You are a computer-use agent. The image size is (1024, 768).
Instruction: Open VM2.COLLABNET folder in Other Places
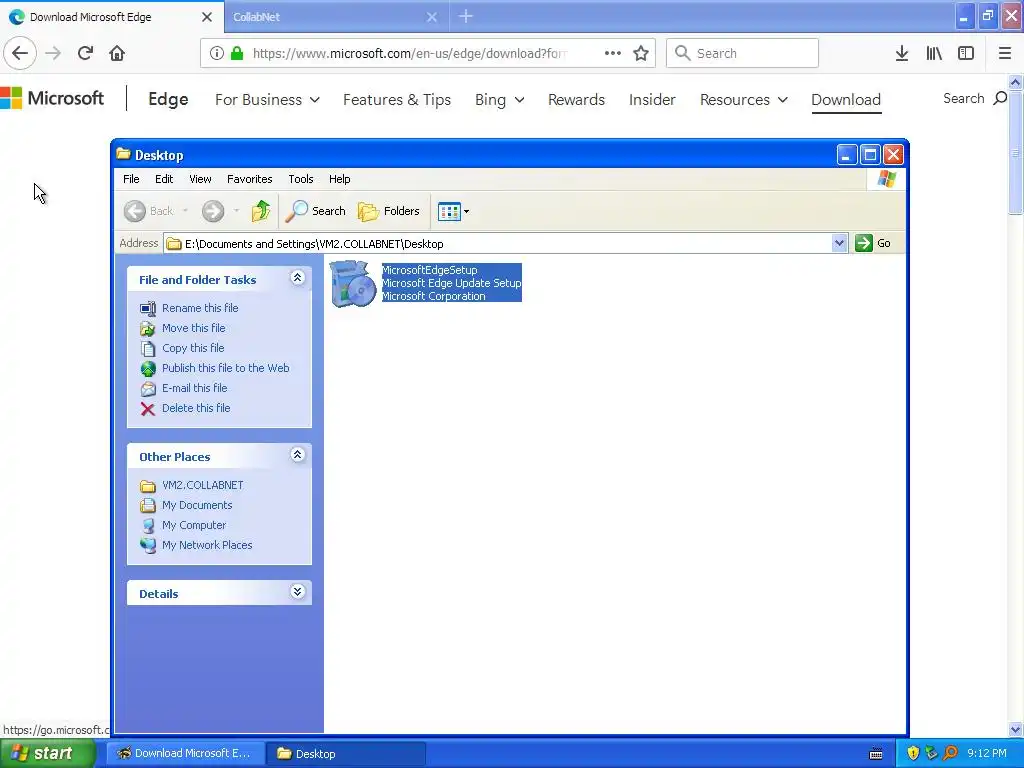(x=202, y=485)
